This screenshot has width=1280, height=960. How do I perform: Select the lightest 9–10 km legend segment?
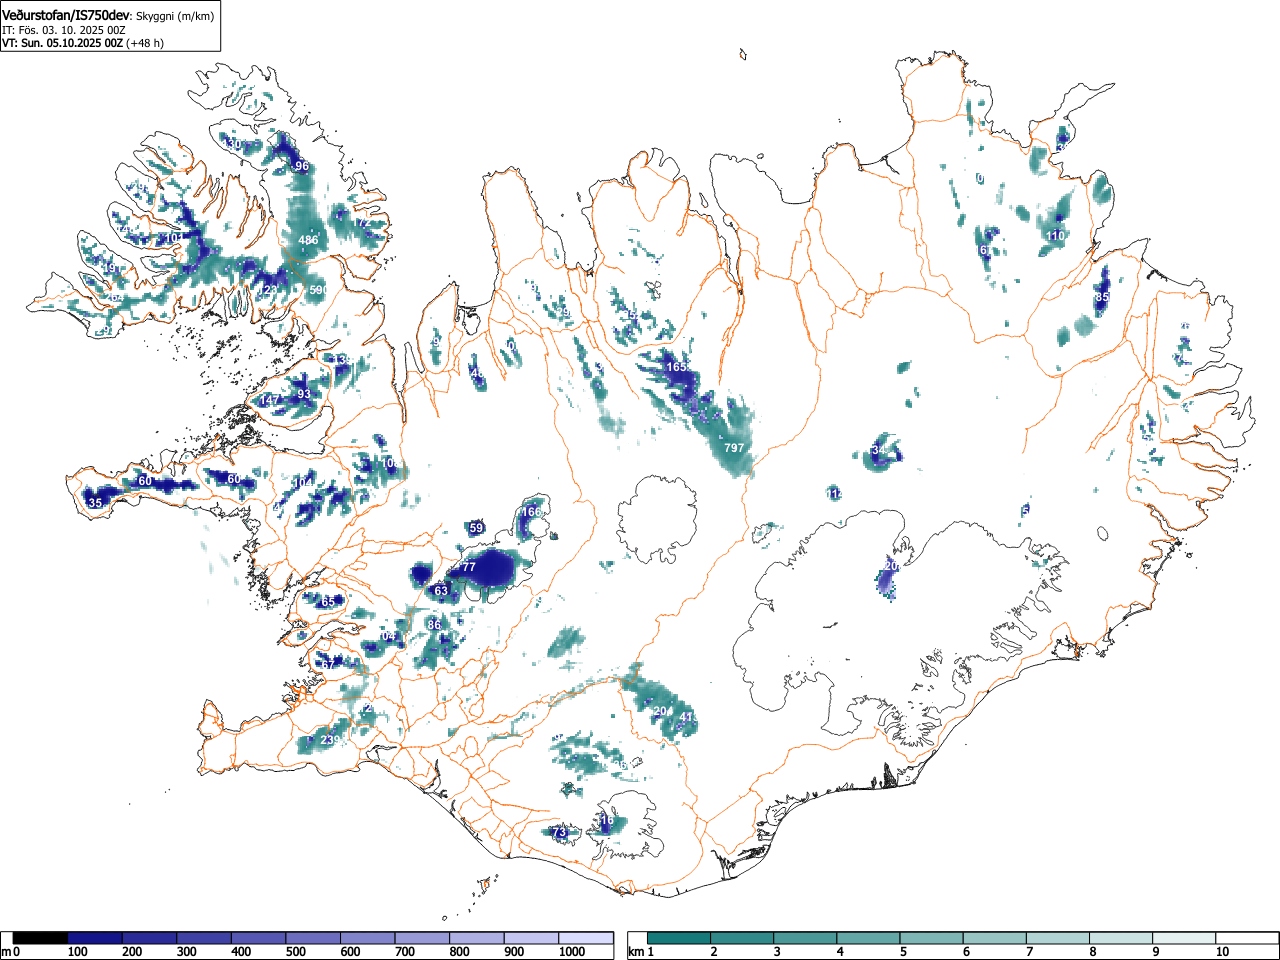tap(1184, 938)
